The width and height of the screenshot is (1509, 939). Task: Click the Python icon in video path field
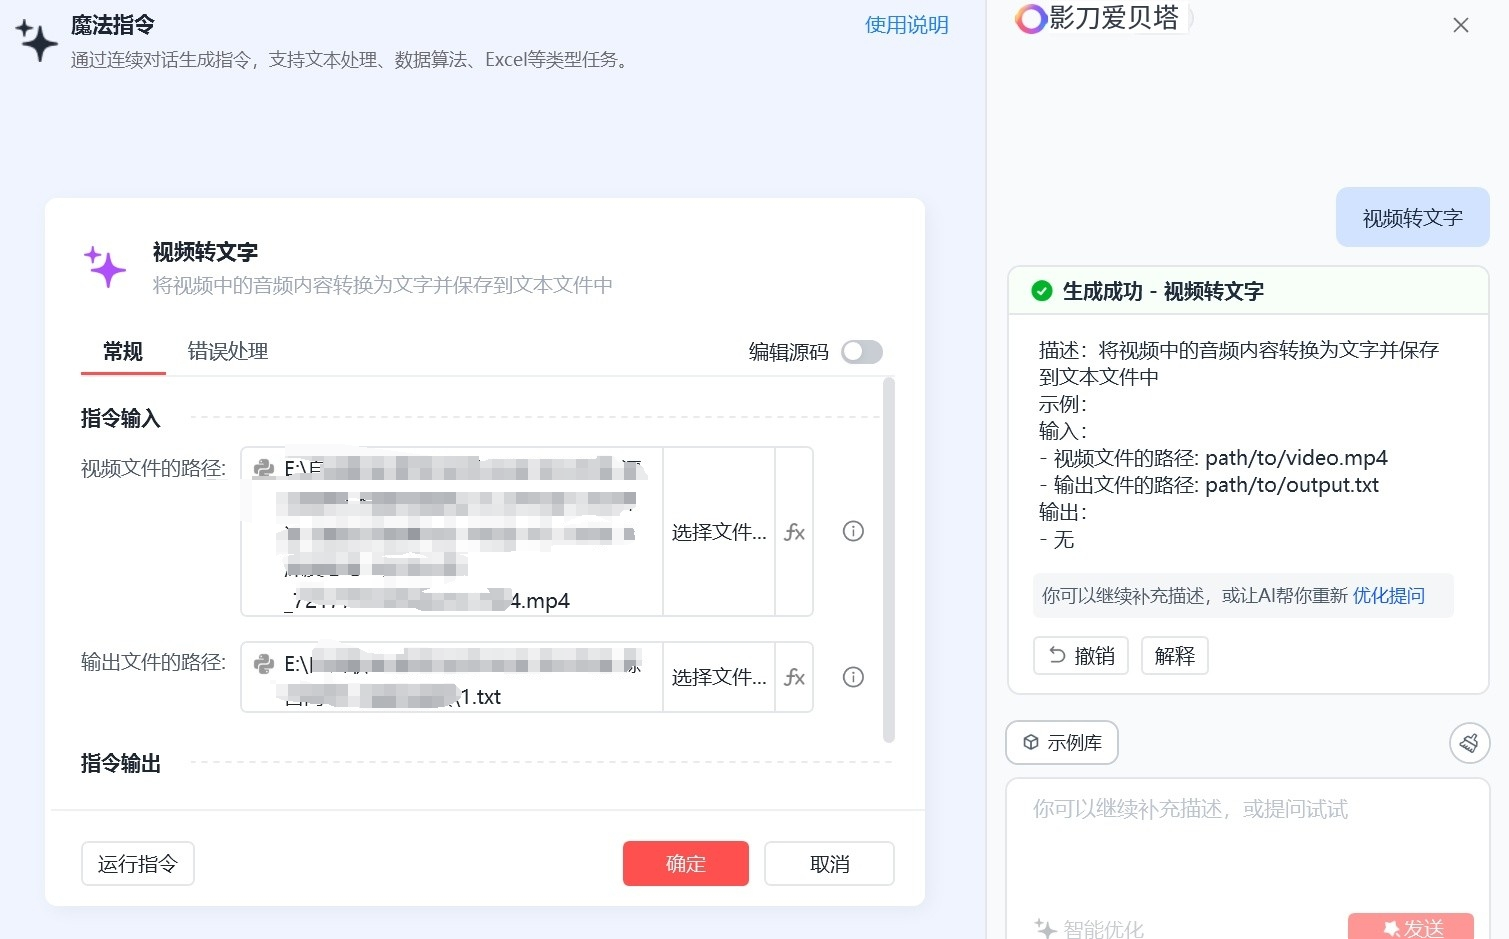tap(264, 468)
